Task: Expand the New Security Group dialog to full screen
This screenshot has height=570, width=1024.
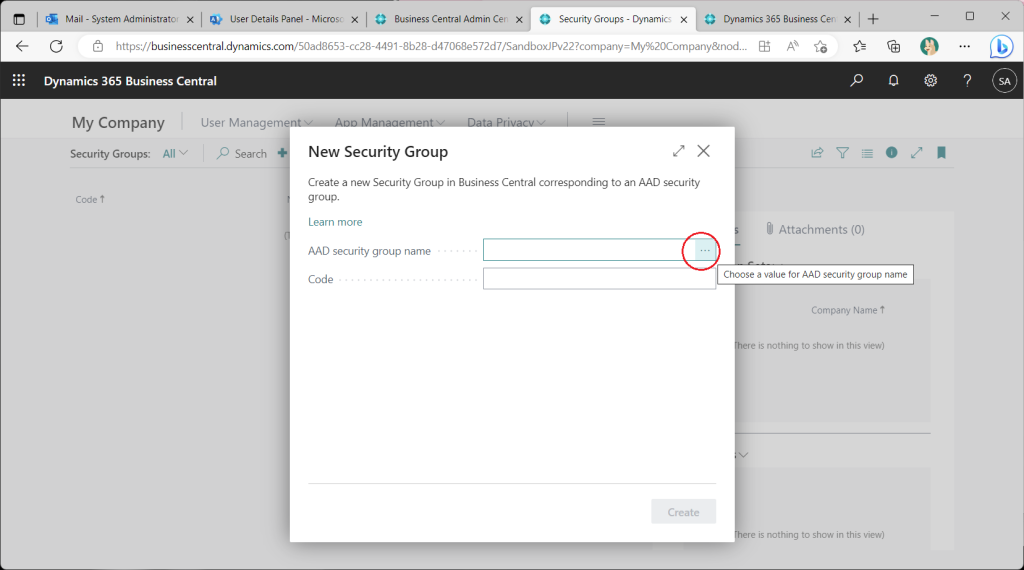Action: [679, 151]
